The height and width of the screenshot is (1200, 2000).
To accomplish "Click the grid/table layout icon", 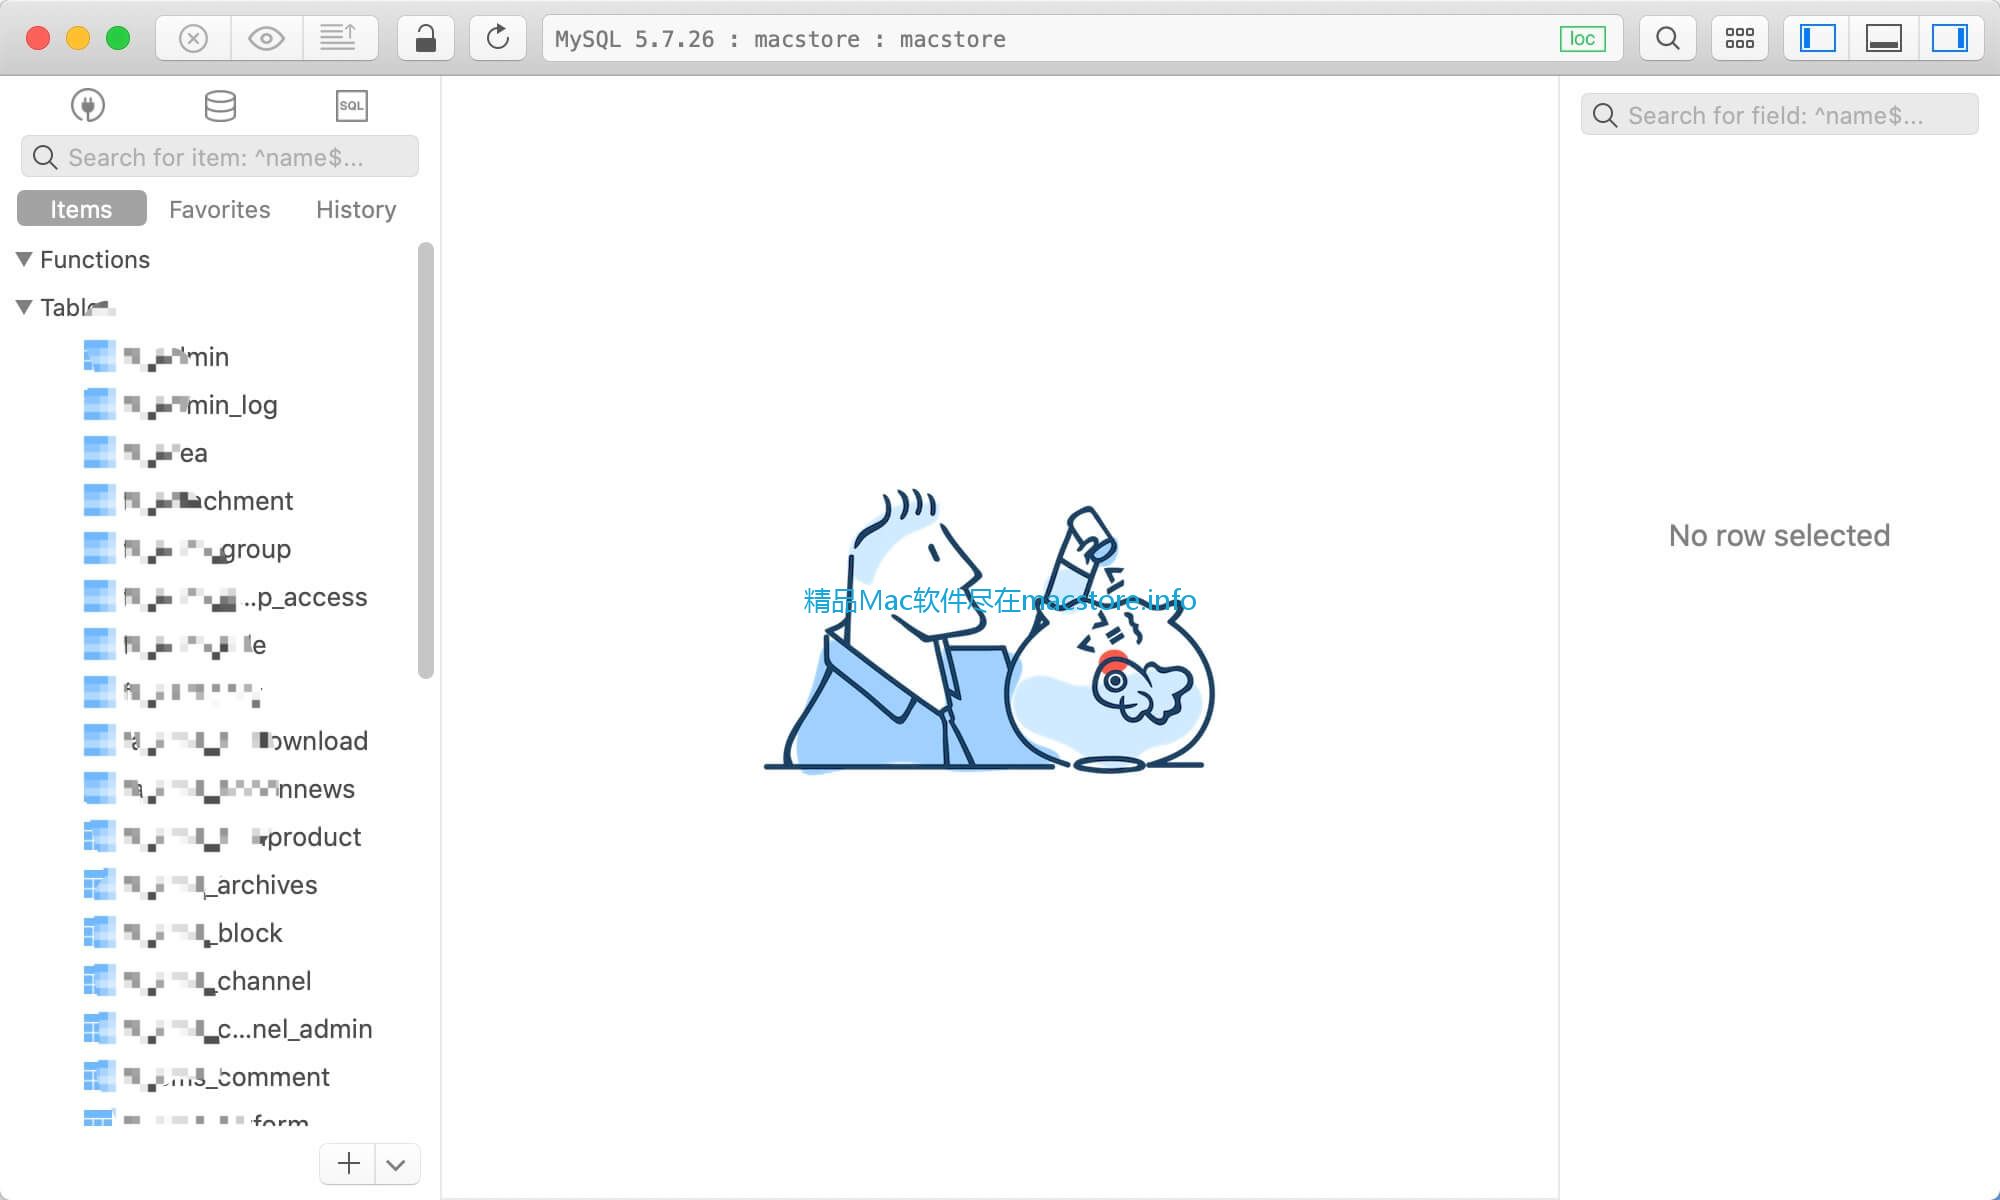I will point(1739,39).
